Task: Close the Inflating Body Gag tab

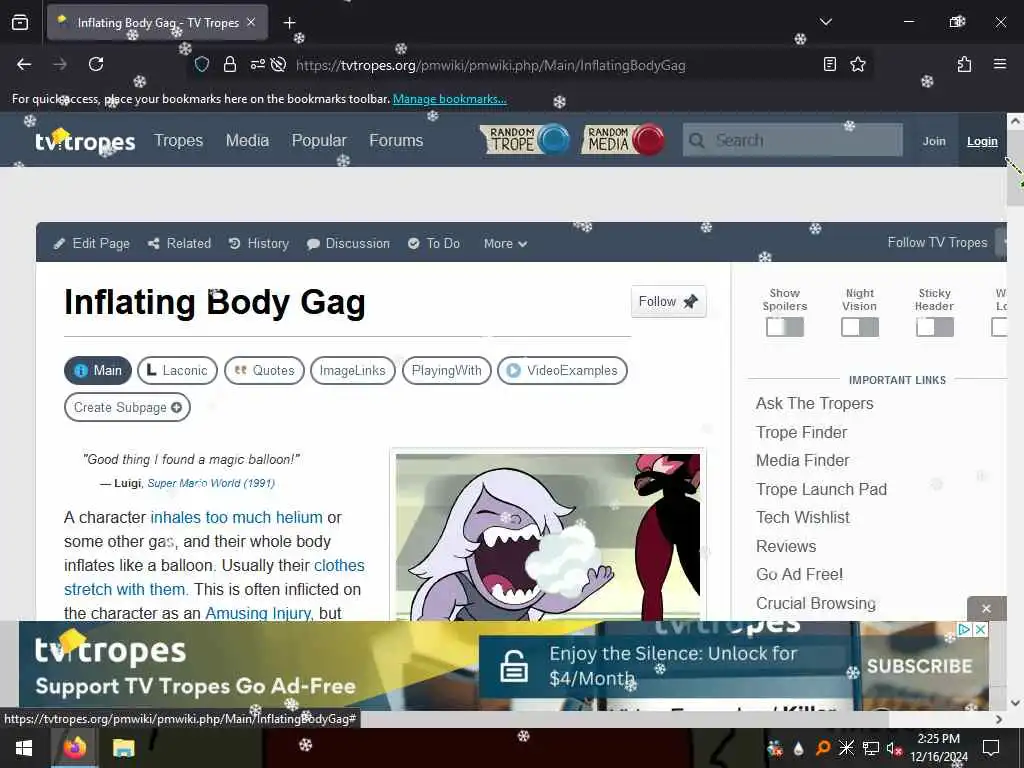Action: 251,22
